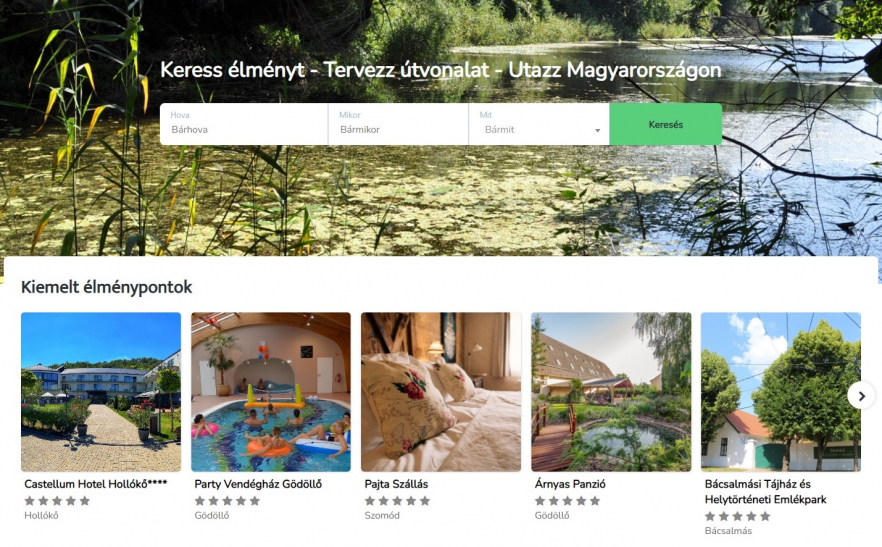Open Party Vendégház Gödöllő pool photo
The width and height of the screenshot is (882, 547).
271,392
